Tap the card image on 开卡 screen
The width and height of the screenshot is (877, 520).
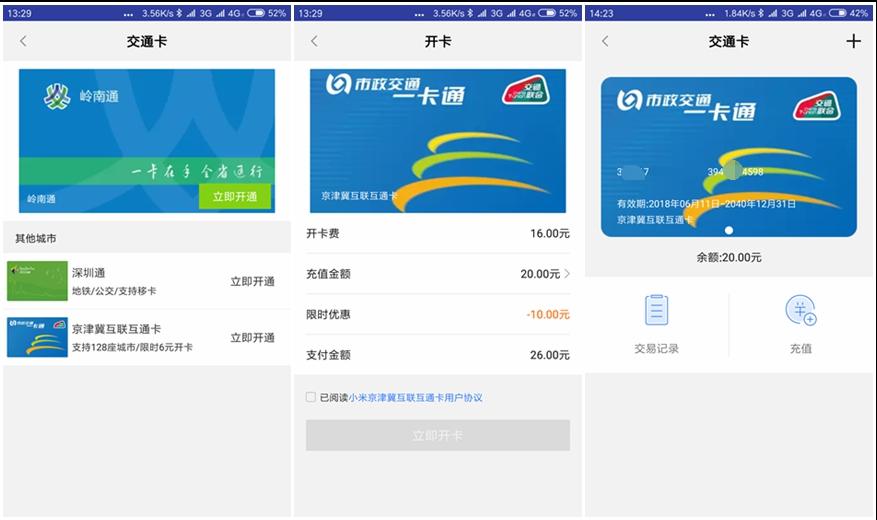click(438, 141)
